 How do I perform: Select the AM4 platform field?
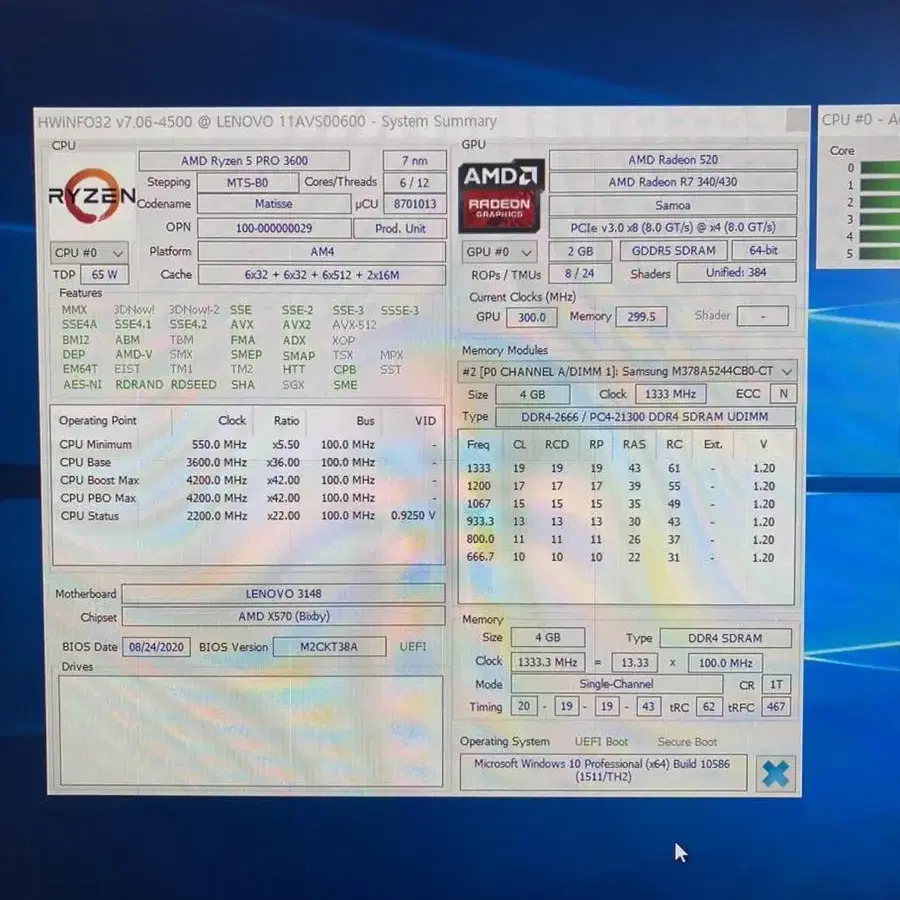[322, 251]
